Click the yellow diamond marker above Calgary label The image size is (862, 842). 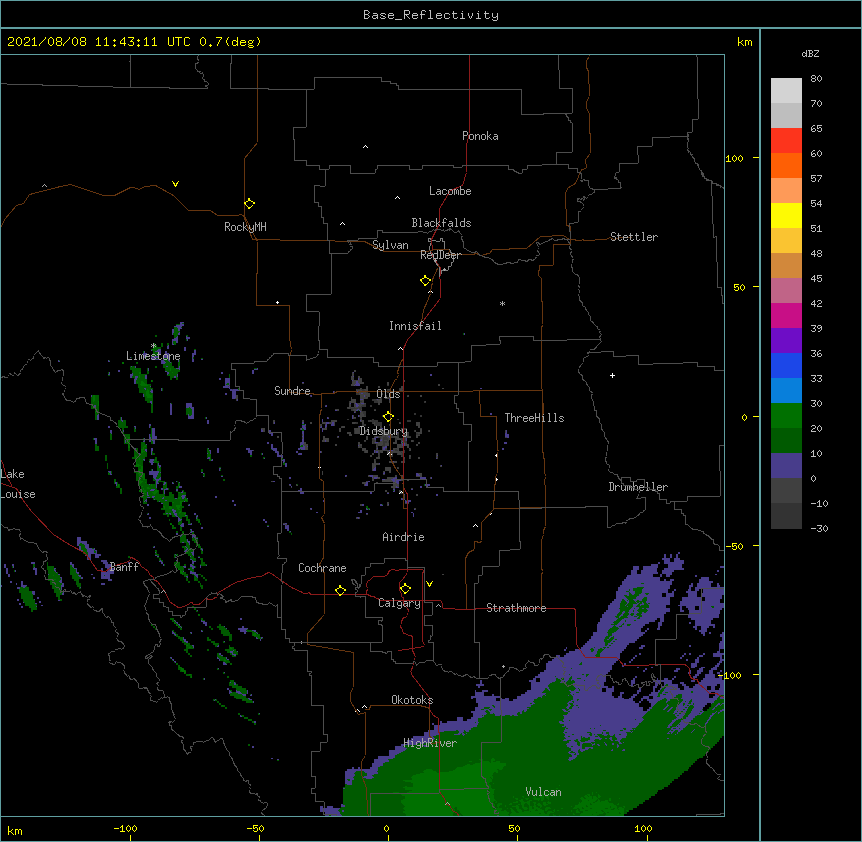(405, 589)
